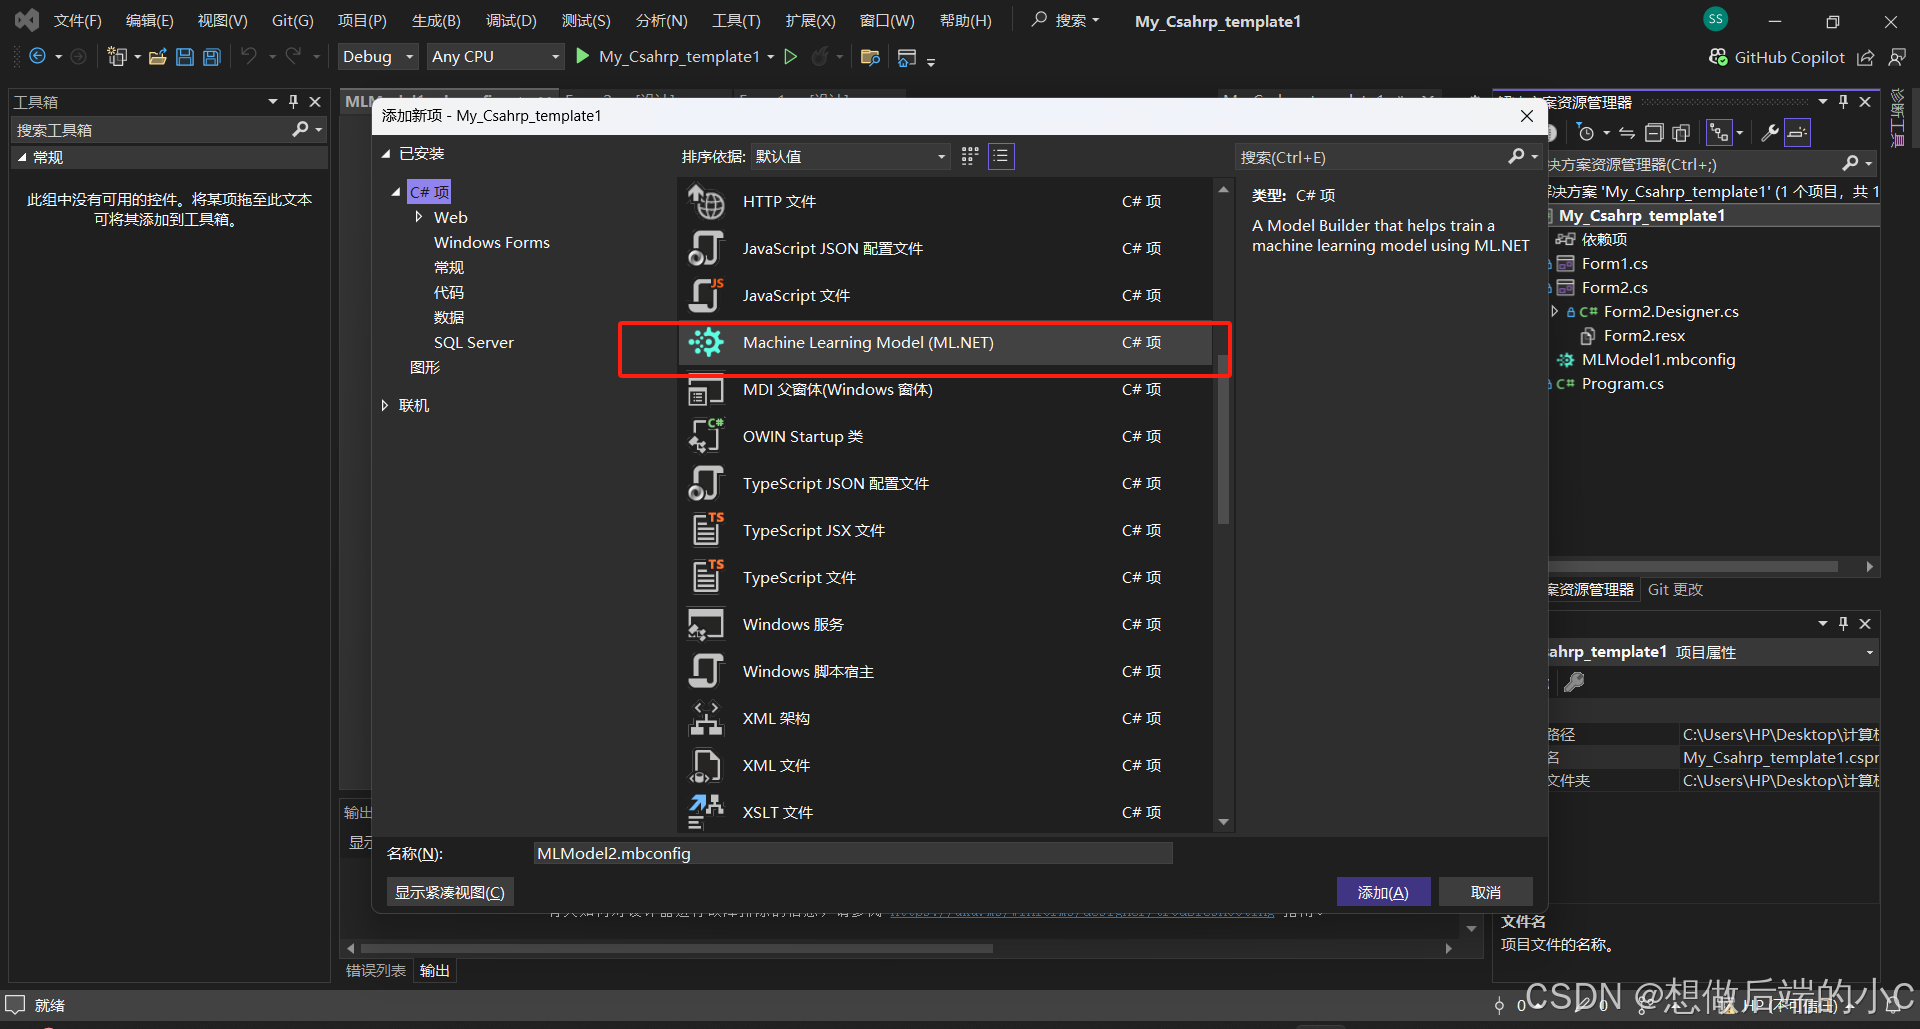Click search magnifier in toolbox search box
The image size is (1920, 1029).
pyautogui.click(x=300, y=129)
